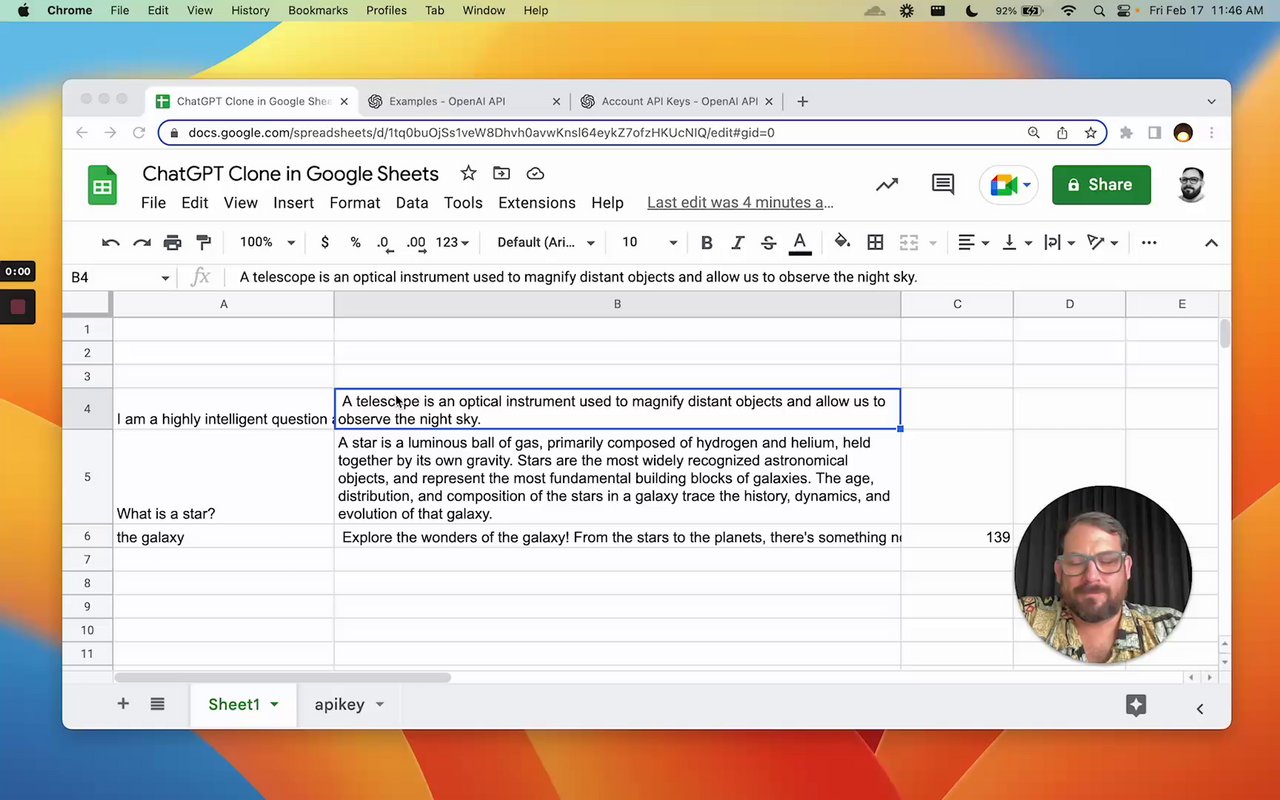This screenshot has width=1280, height=800.
Task: Expand the Google Meet call dropdown
Action: click(1027, 185)
